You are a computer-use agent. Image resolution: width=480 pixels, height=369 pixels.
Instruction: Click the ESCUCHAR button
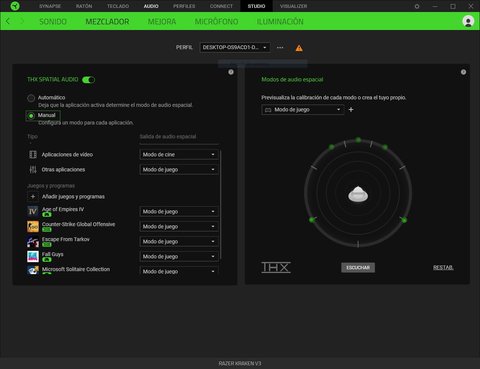358,267
